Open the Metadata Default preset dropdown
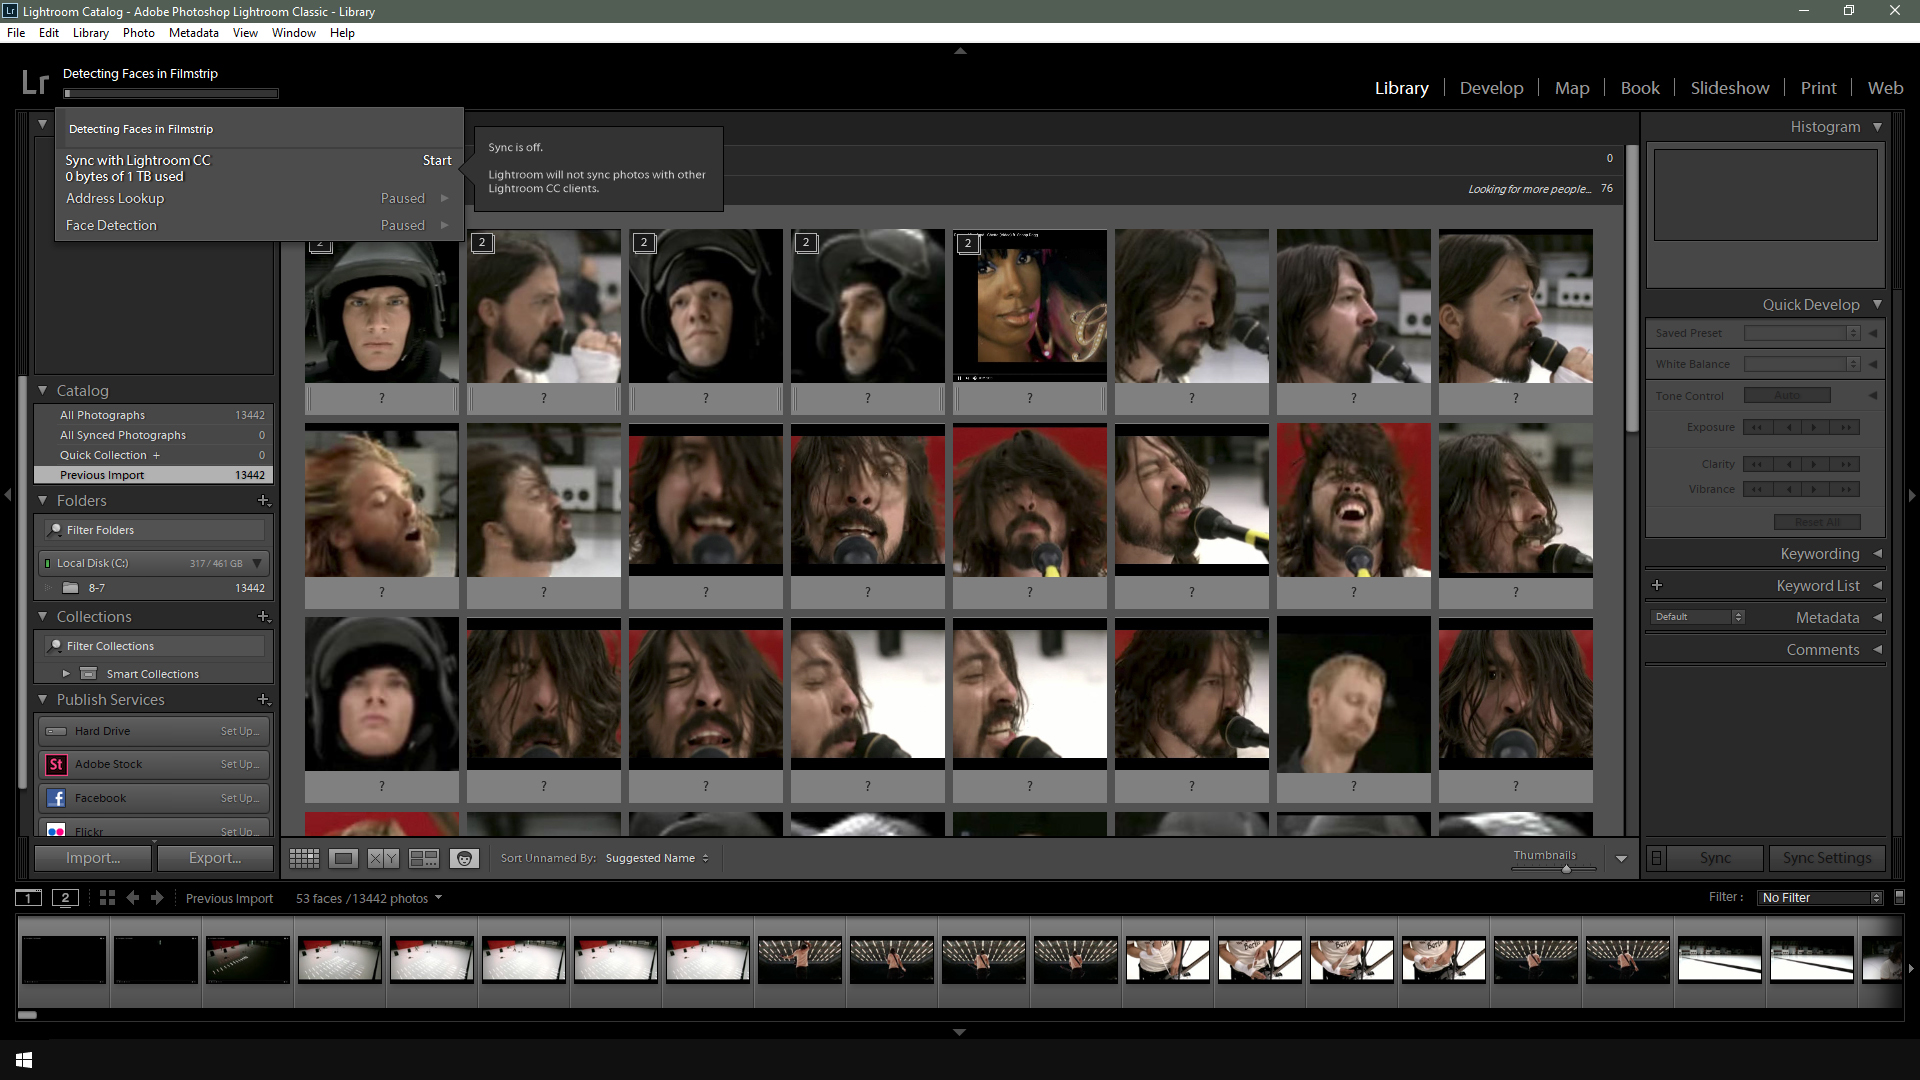This screenshot has height=1080, width=1920. point(1698,617)
